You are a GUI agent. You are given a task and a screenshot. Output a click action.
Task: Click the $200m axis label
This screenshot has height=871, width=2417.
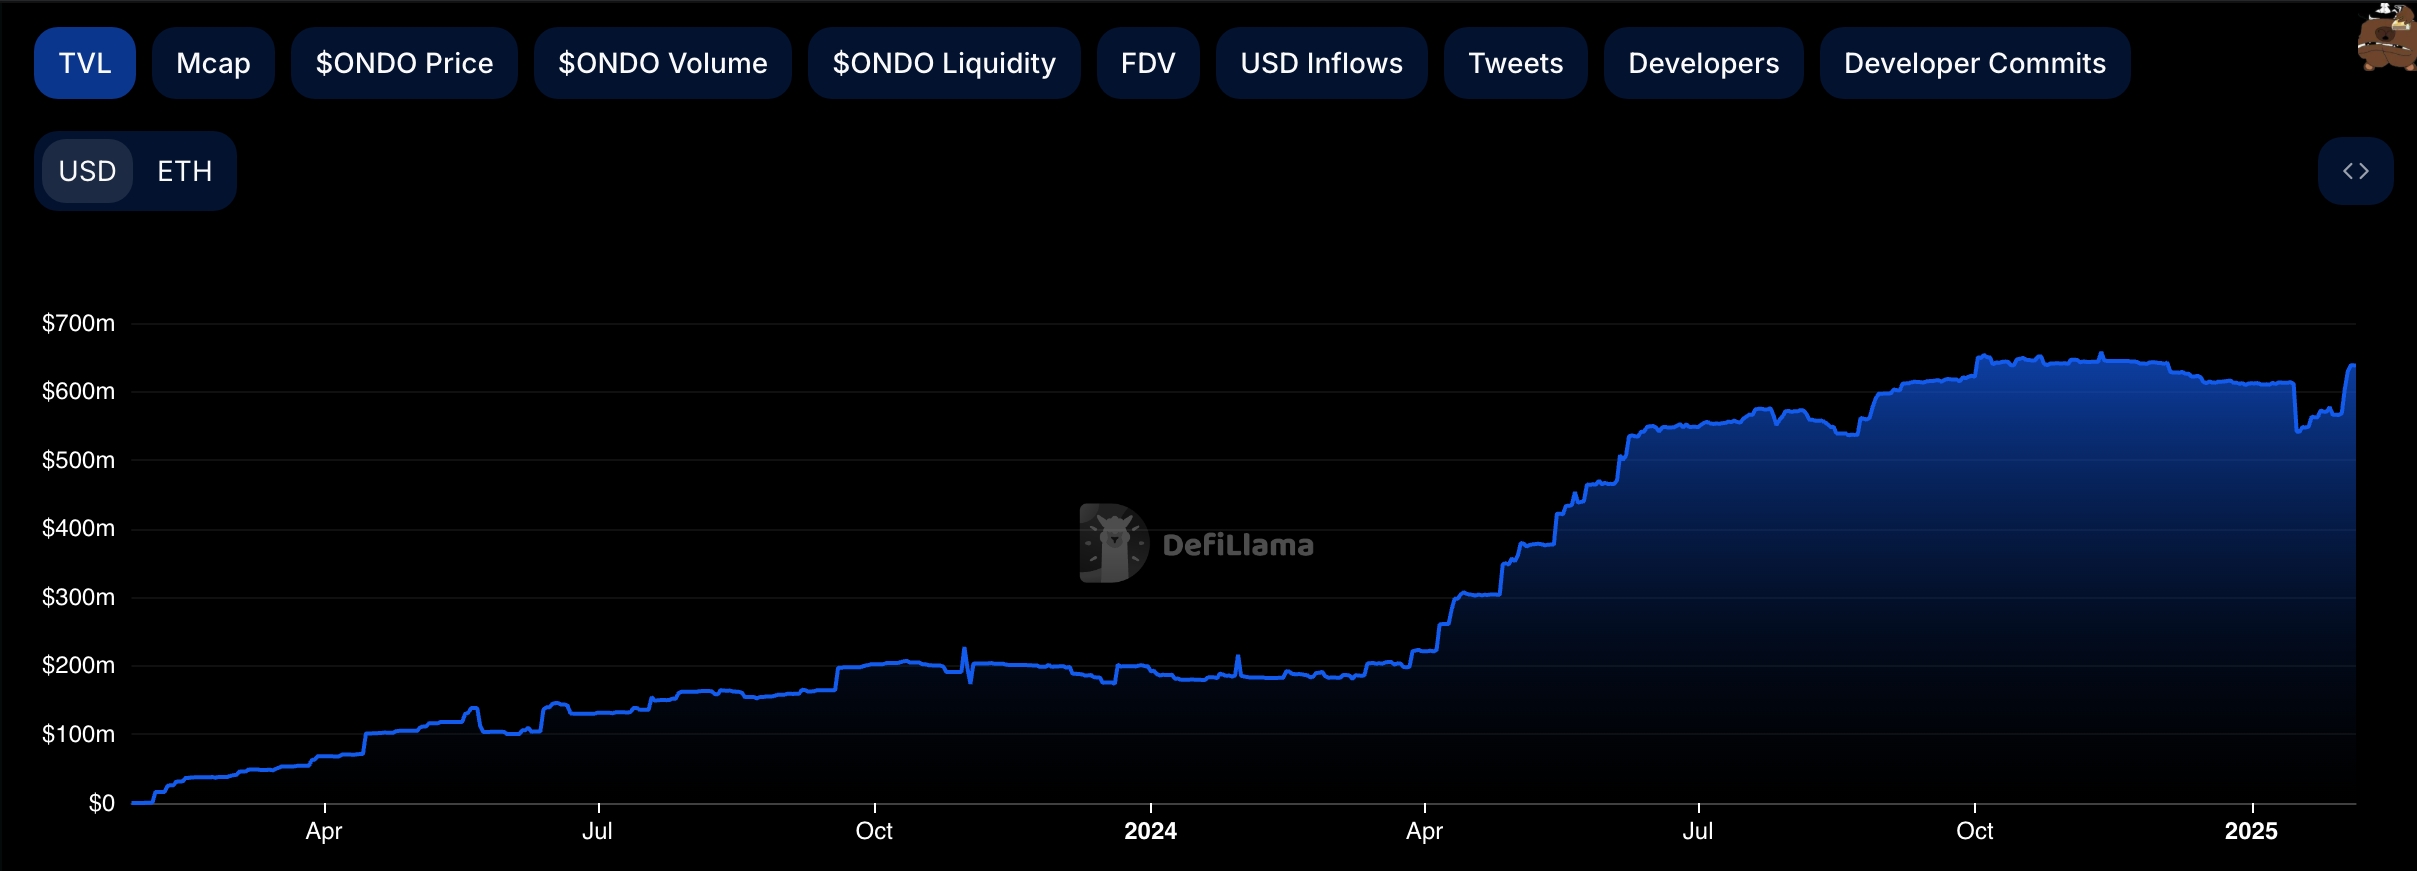[x=78, y=665]
